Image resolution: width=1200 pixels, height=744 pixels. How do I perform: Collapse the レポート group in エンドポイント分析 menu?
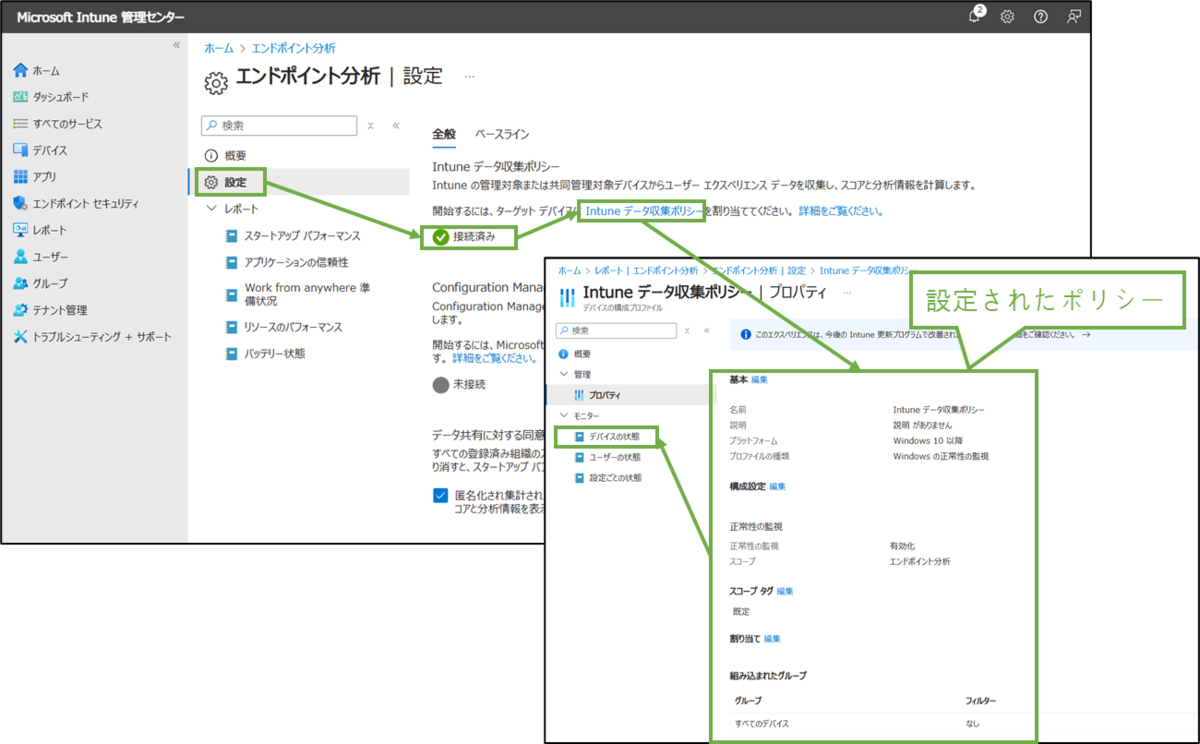211,209
